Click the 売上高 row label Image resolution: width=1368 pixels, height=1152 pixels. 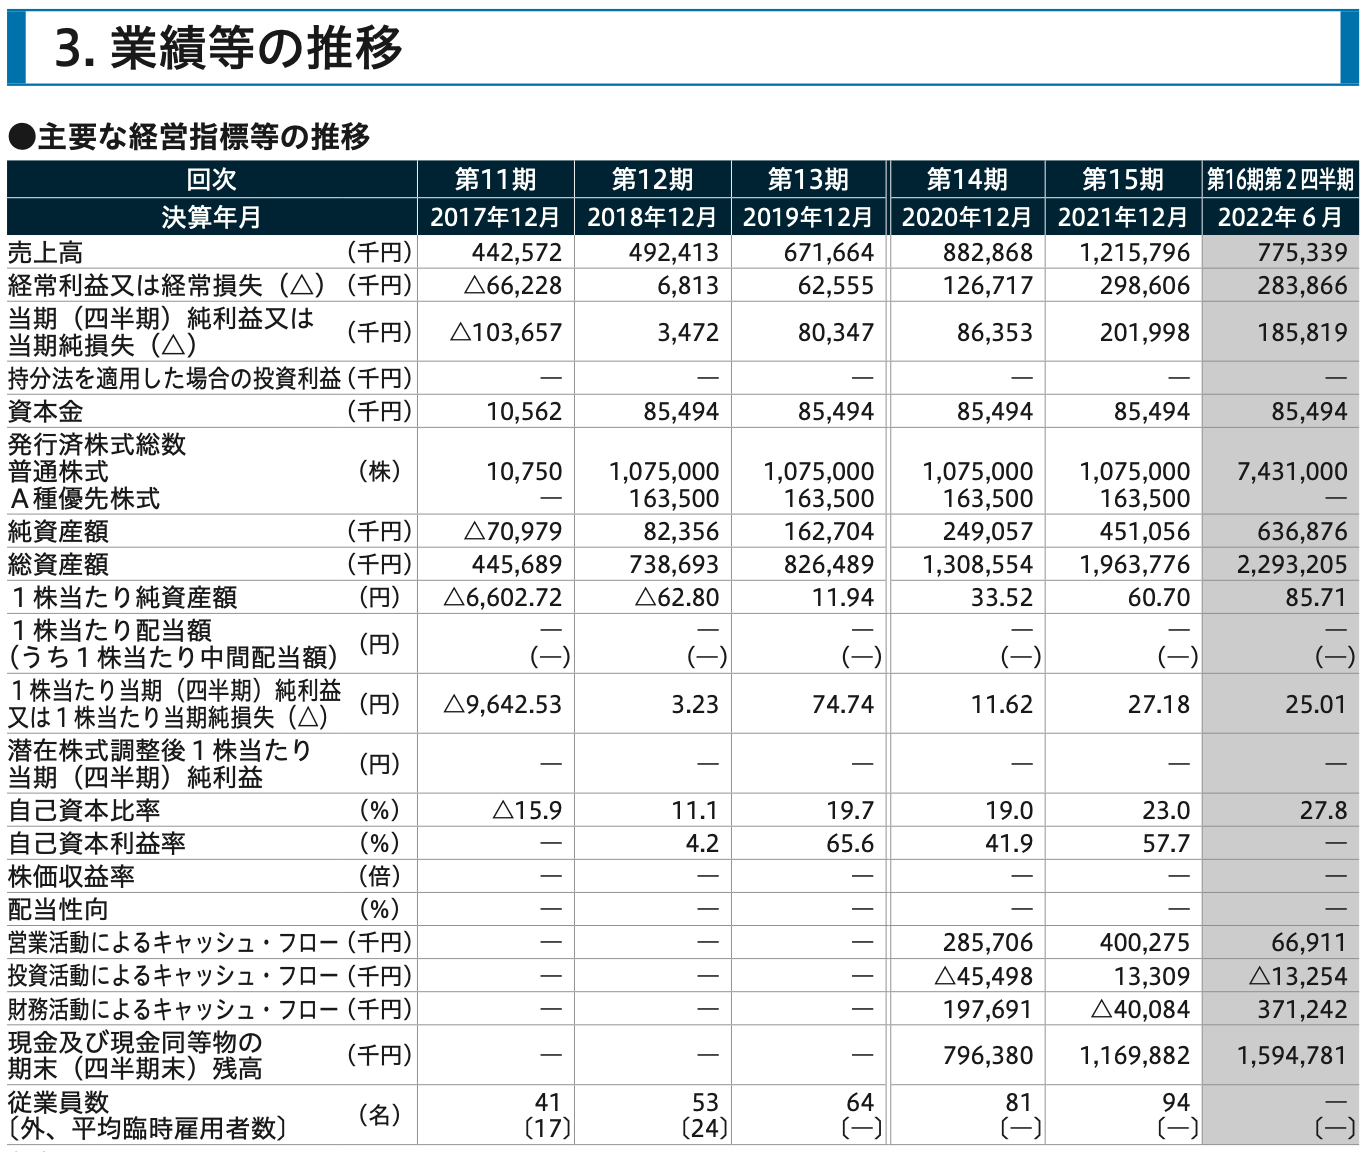[46, 252]
